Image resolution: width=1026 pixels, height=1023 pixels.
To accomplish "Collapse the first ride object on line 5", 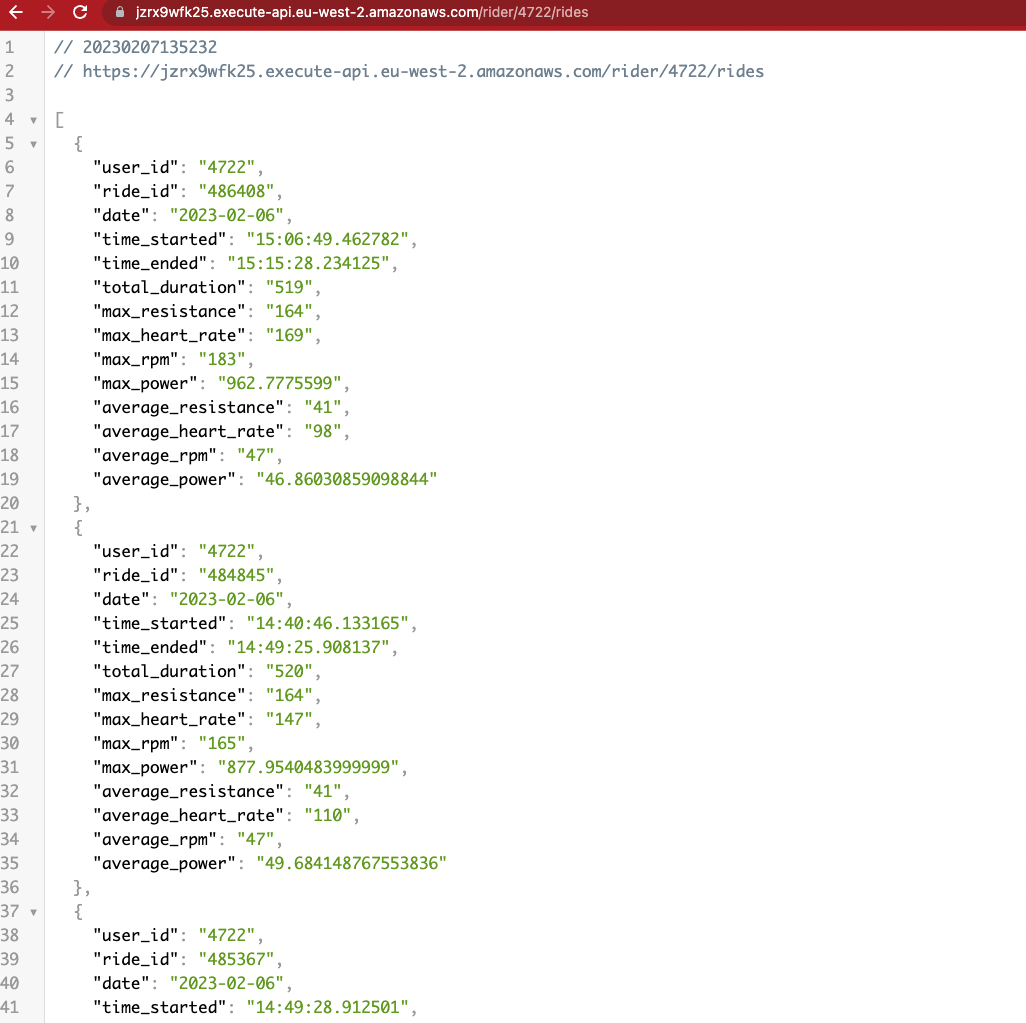I will [x=33, y=143].
